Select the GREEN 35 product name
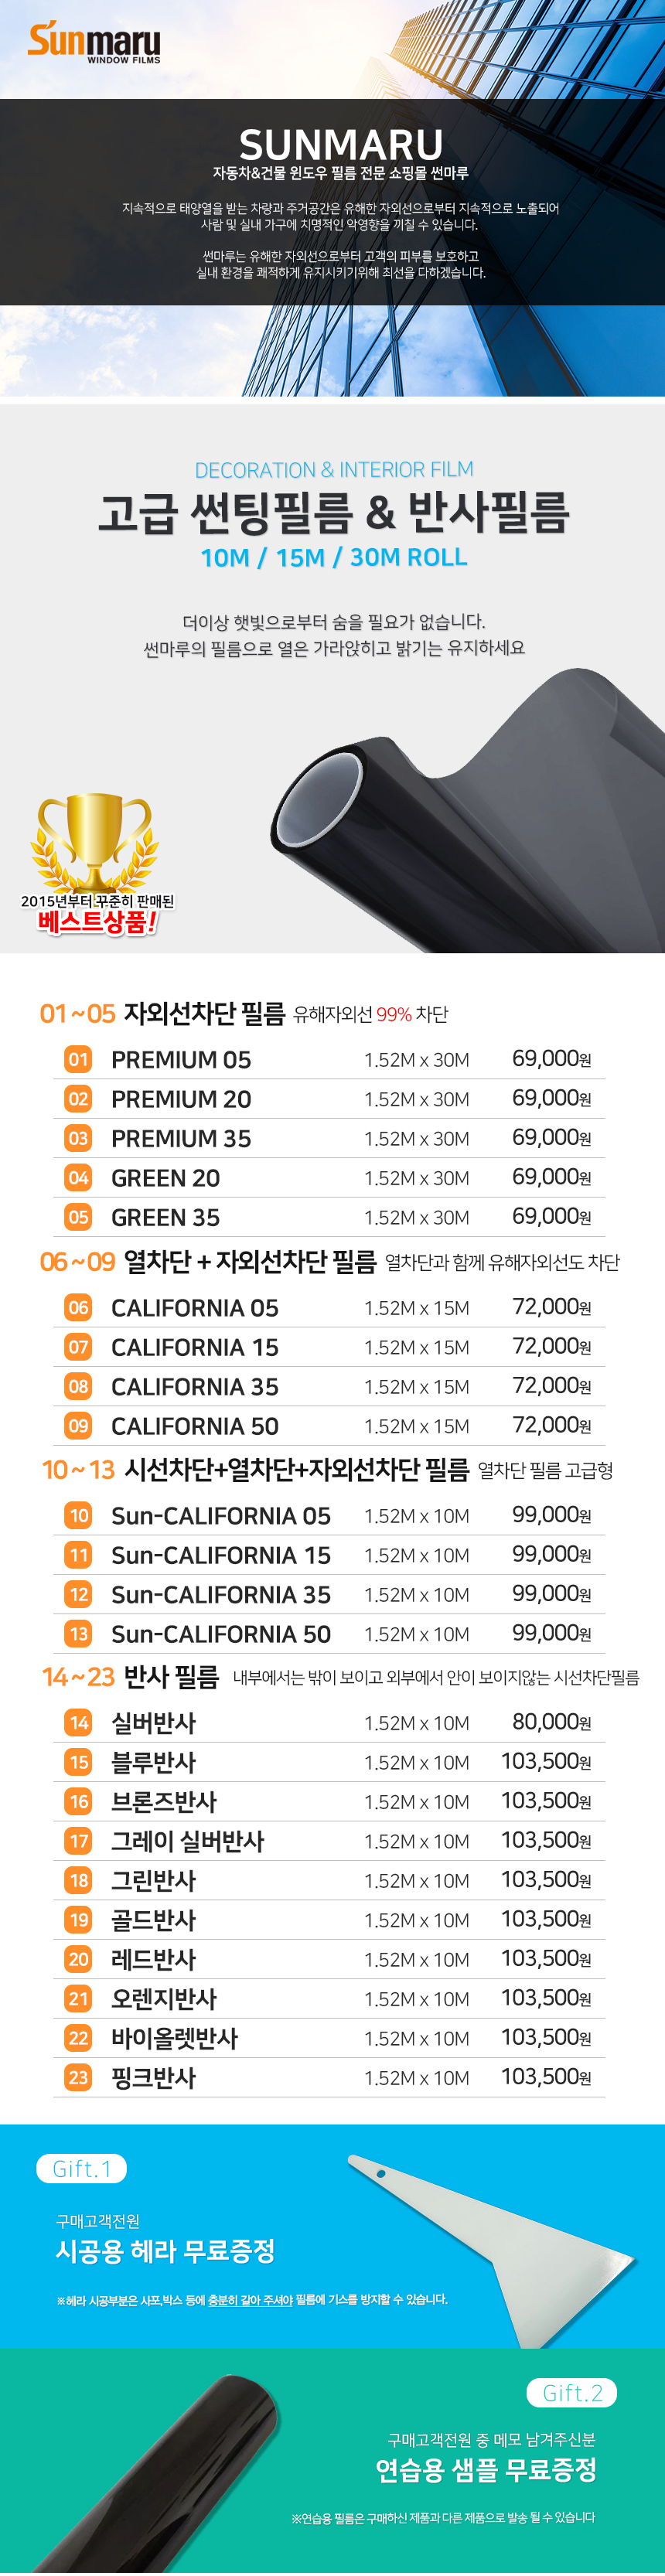The height and width of the screenshot is (2576, 665). tap(165, 1217)
